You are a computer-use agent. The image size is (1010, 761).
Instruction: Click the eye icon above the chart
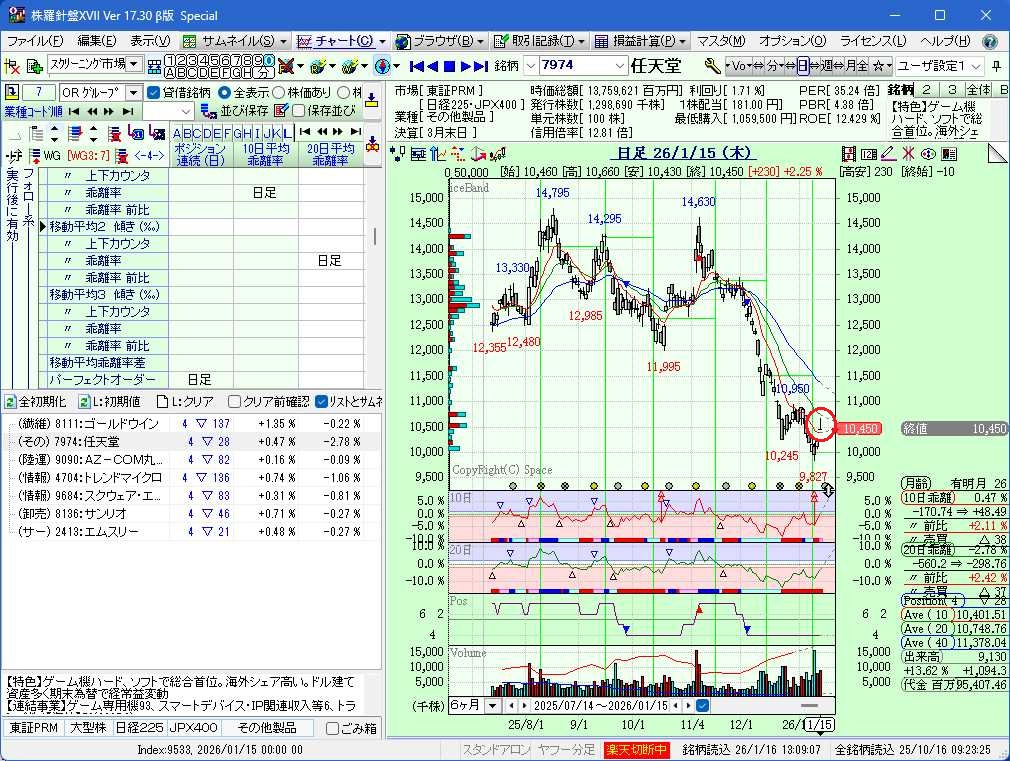tap(928, 153)
